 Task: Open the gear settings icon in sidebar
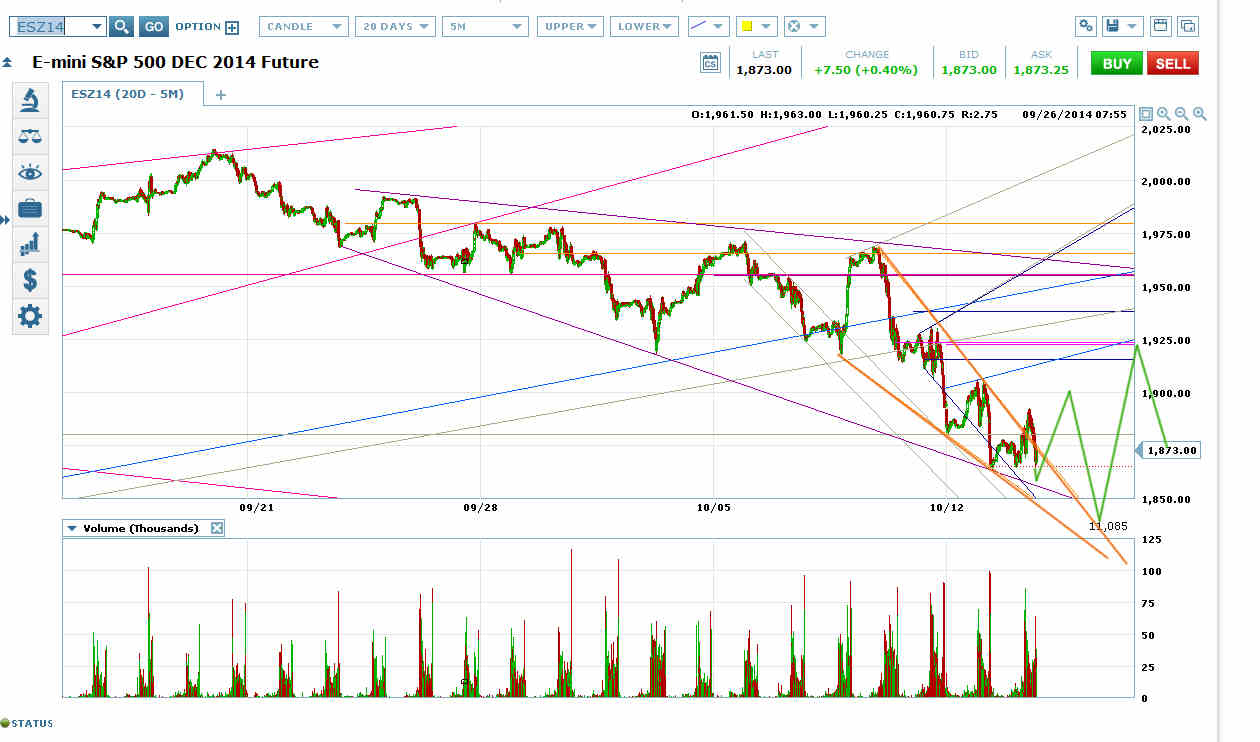[x=30, y=317]
